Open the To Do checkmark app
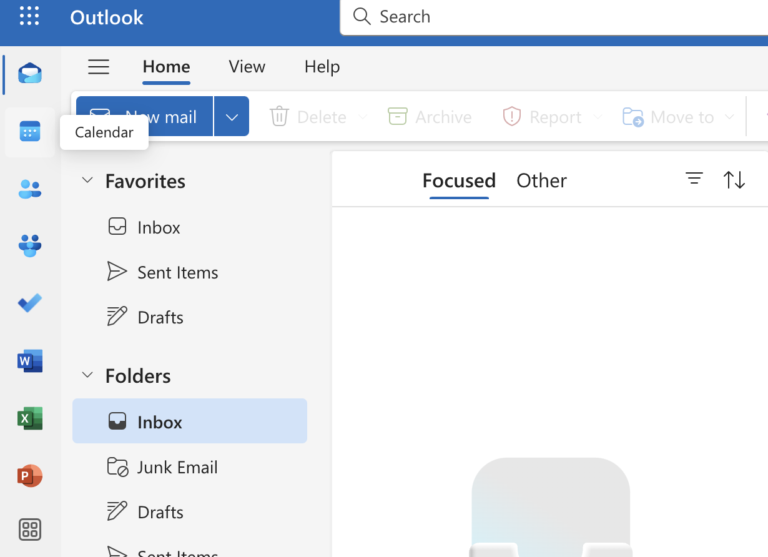This screenshot has height=557, width=768. tap(30, 303)
